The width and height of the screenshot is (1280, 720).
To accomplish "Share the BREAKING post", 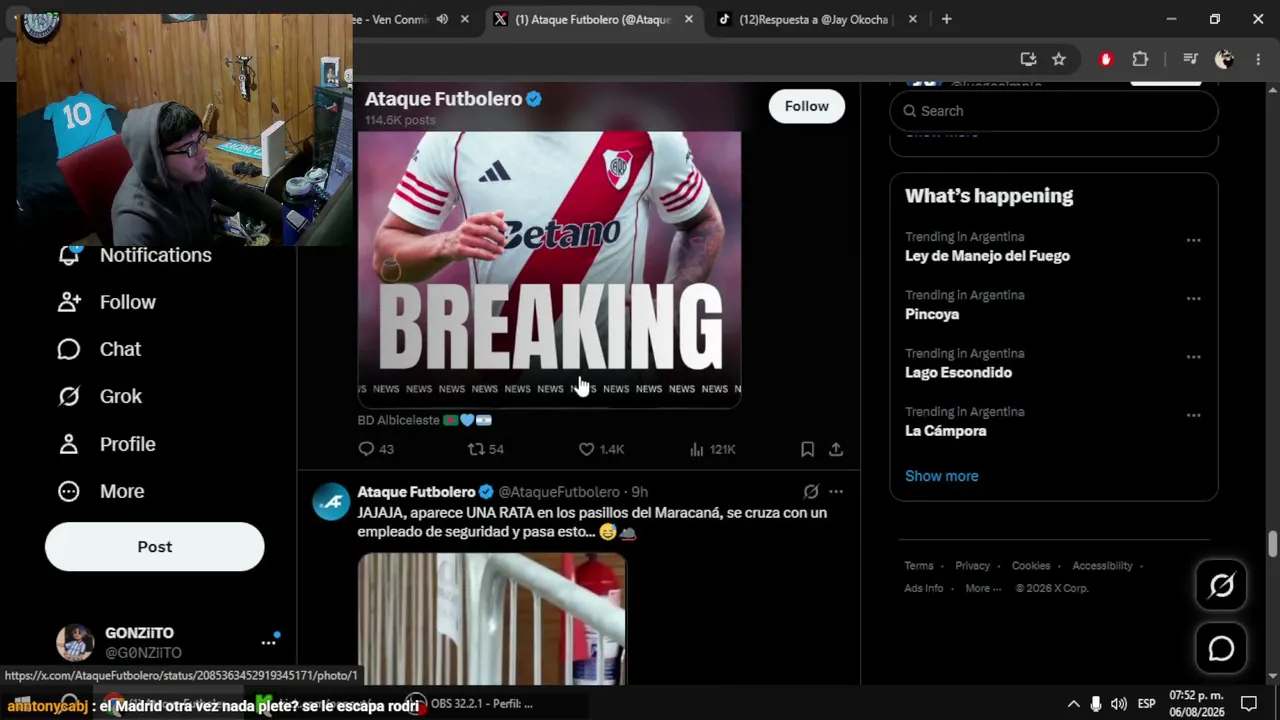I will click(836, 449).
